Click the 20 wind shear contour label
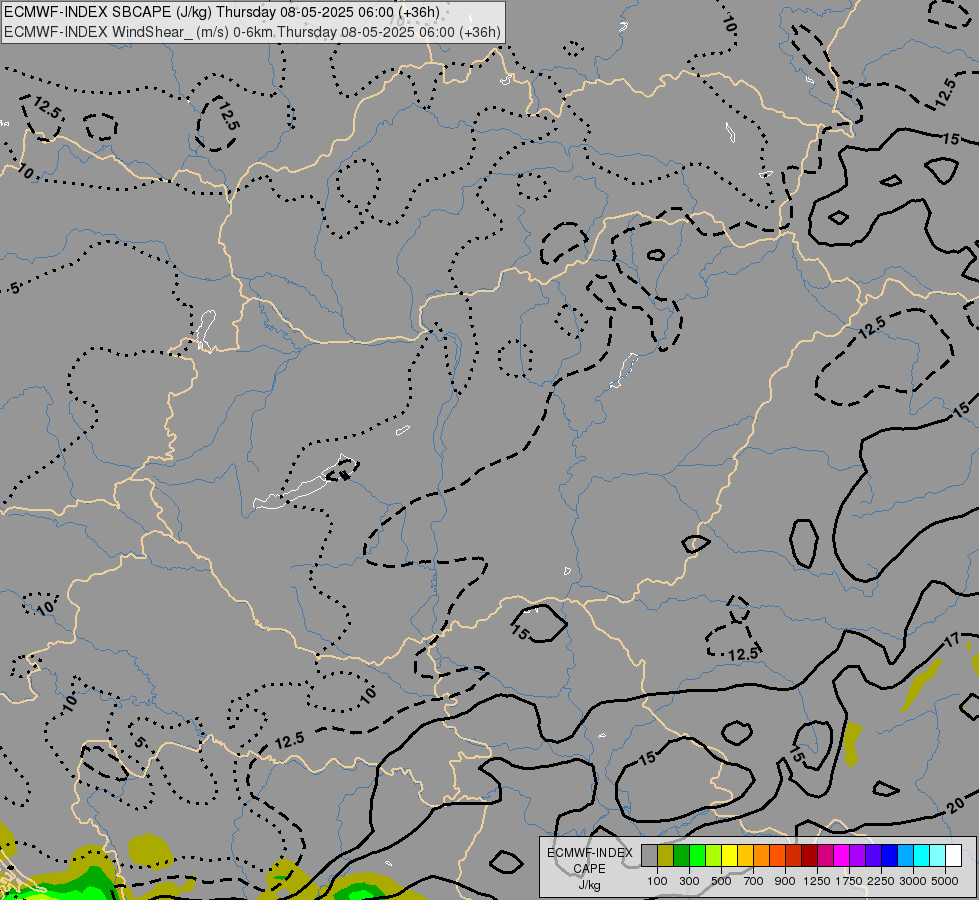 pos(955,806)
